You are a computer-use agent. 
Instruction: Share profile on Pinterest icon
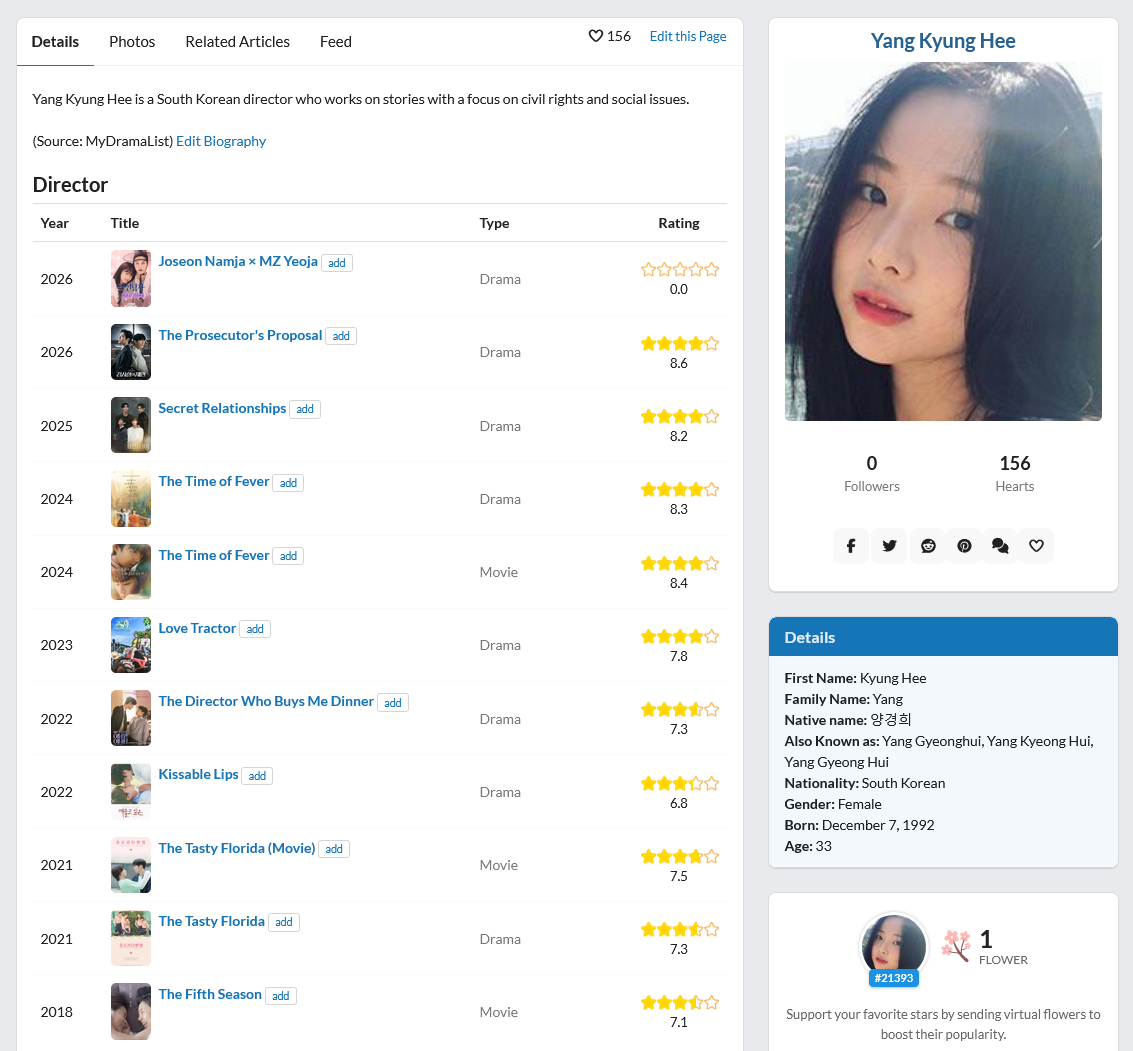pyautogui.click(x=964, y=546)
